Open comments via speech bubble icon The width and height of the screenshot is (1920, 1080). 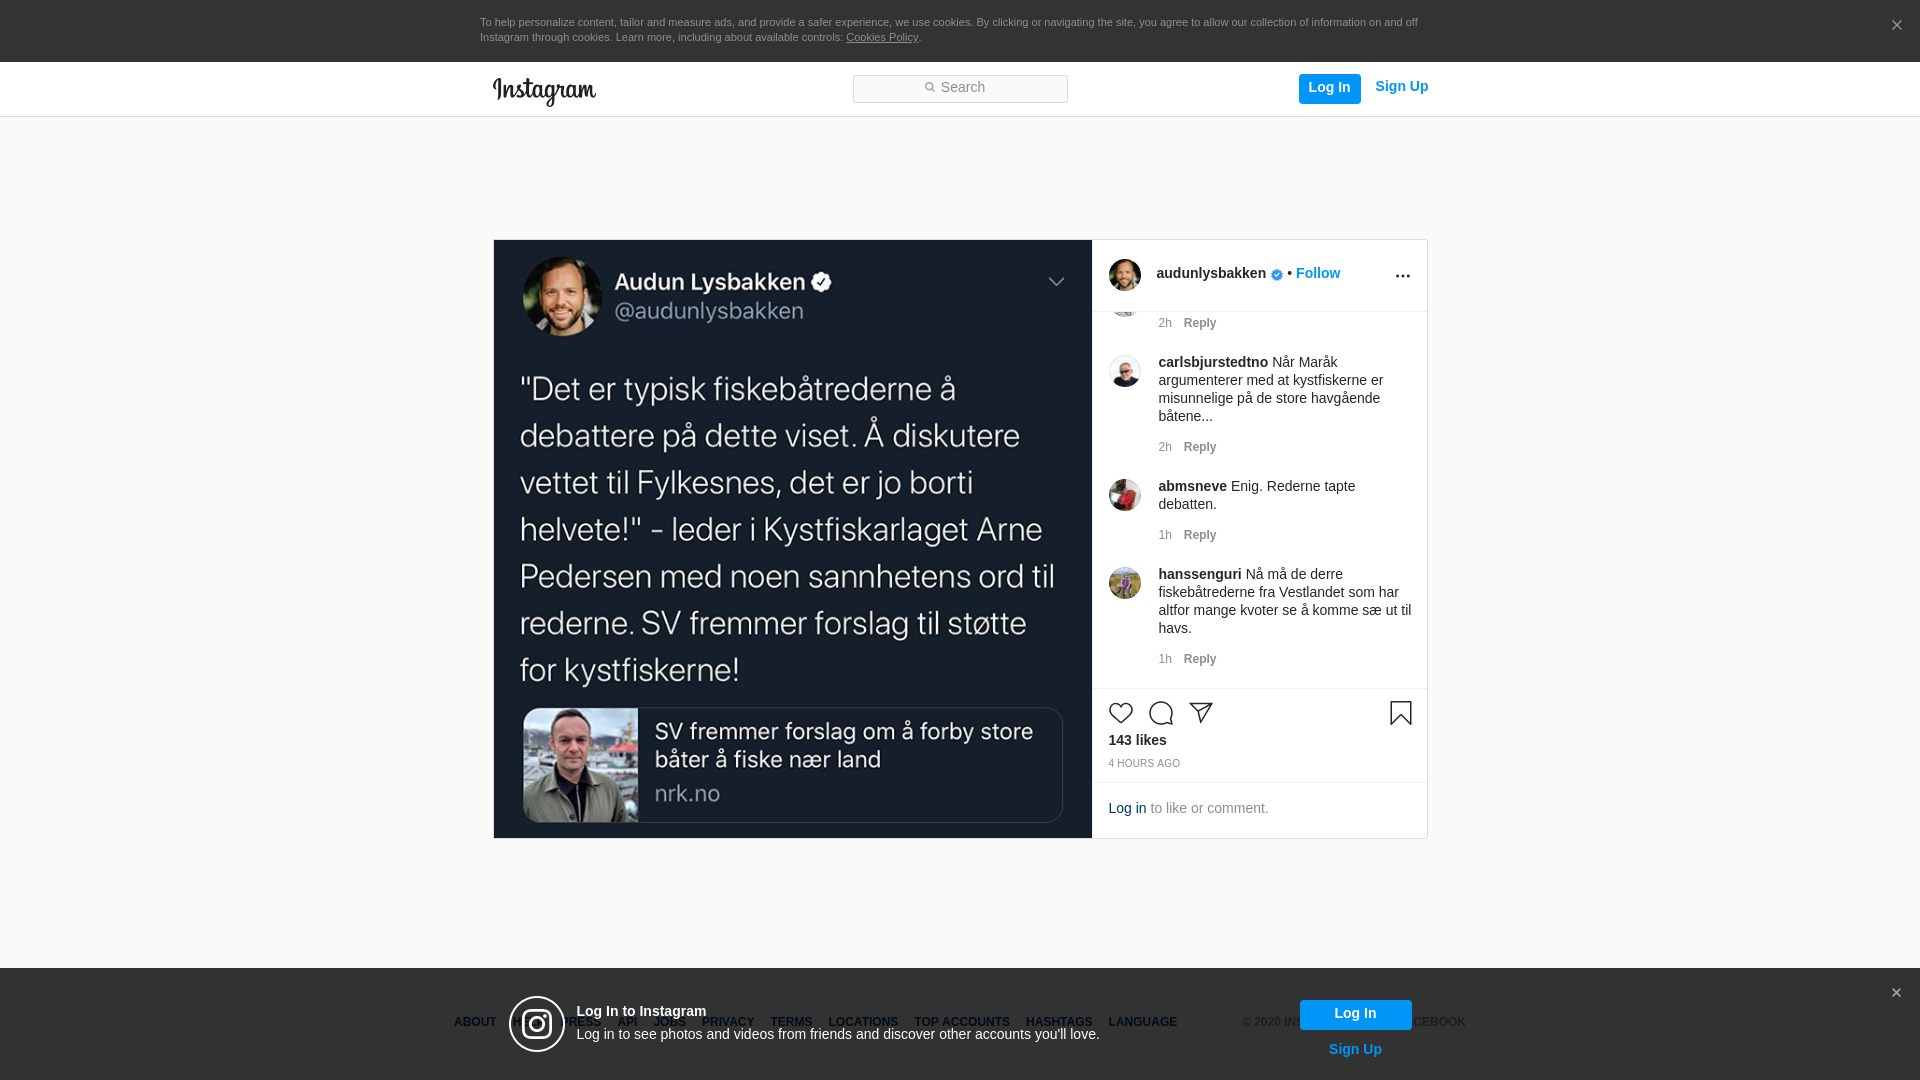pos(1161,713)
